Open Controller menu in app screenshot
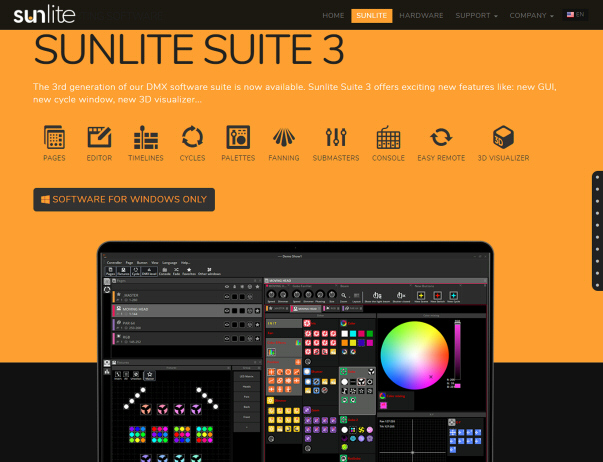The height and width of the screenshot is (462, 603). tap(114, 262)
